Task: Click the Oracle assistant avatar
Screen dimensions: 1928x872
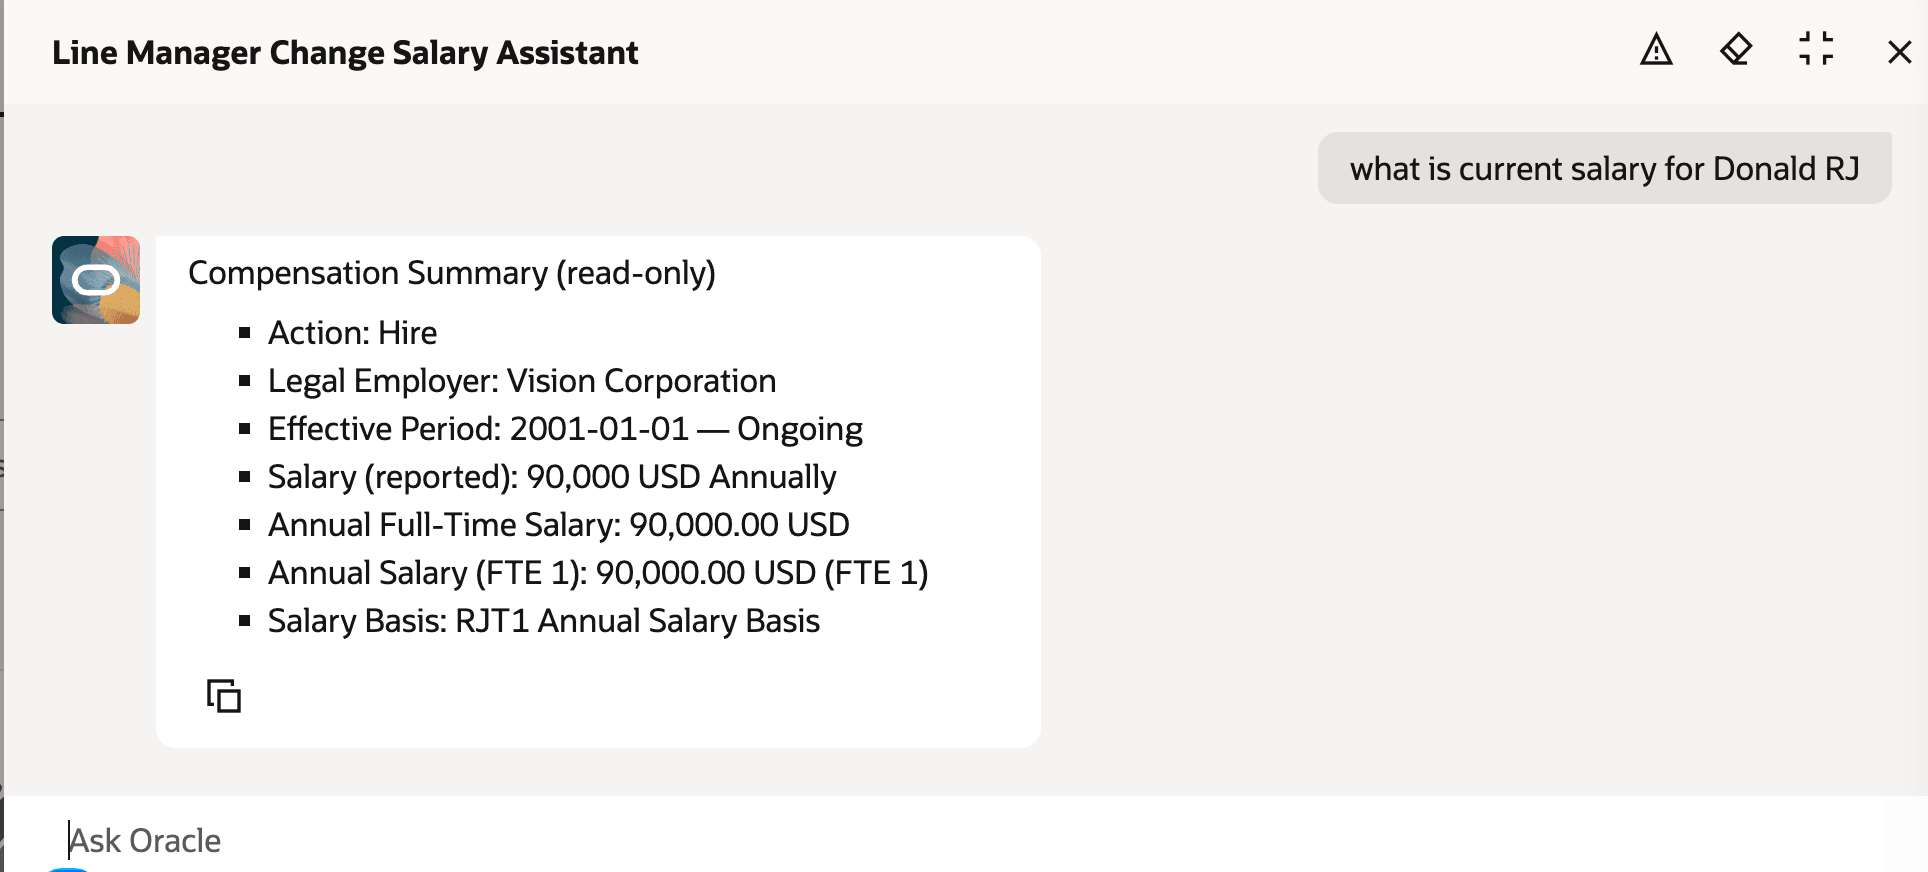Action: (95, 280)
